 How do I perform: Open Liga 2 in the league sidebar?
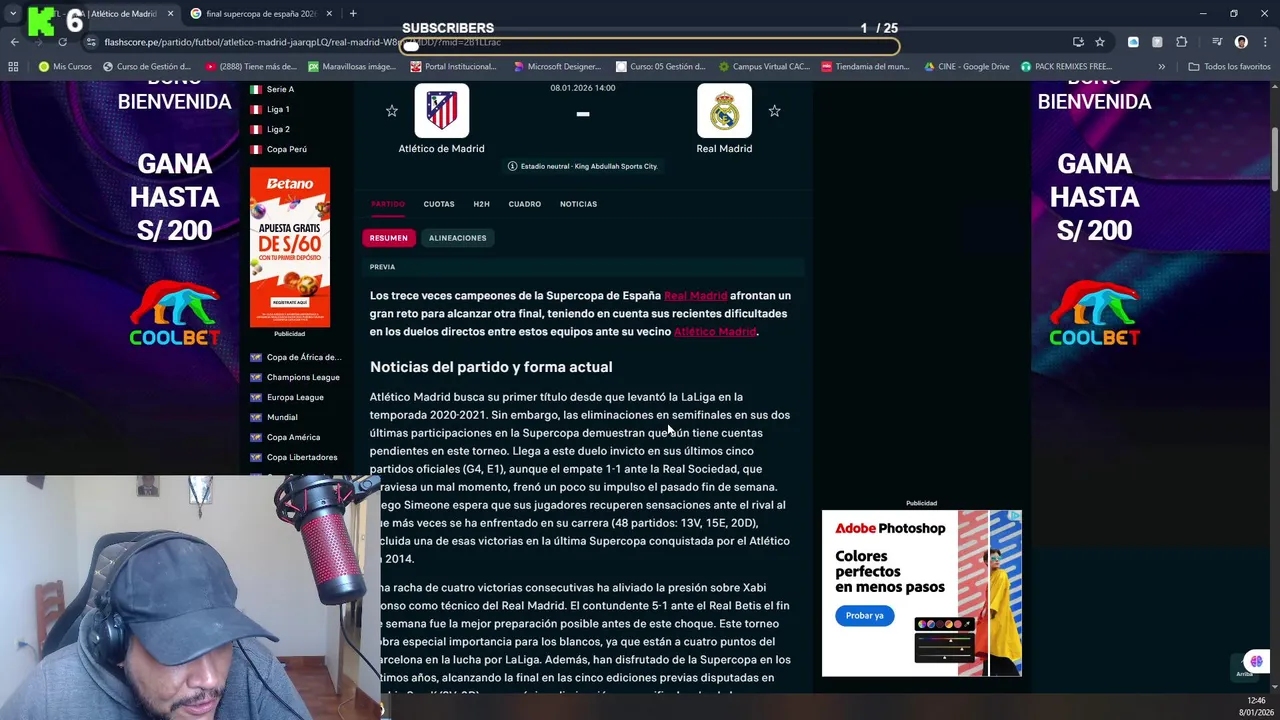(x=278, y=129)
